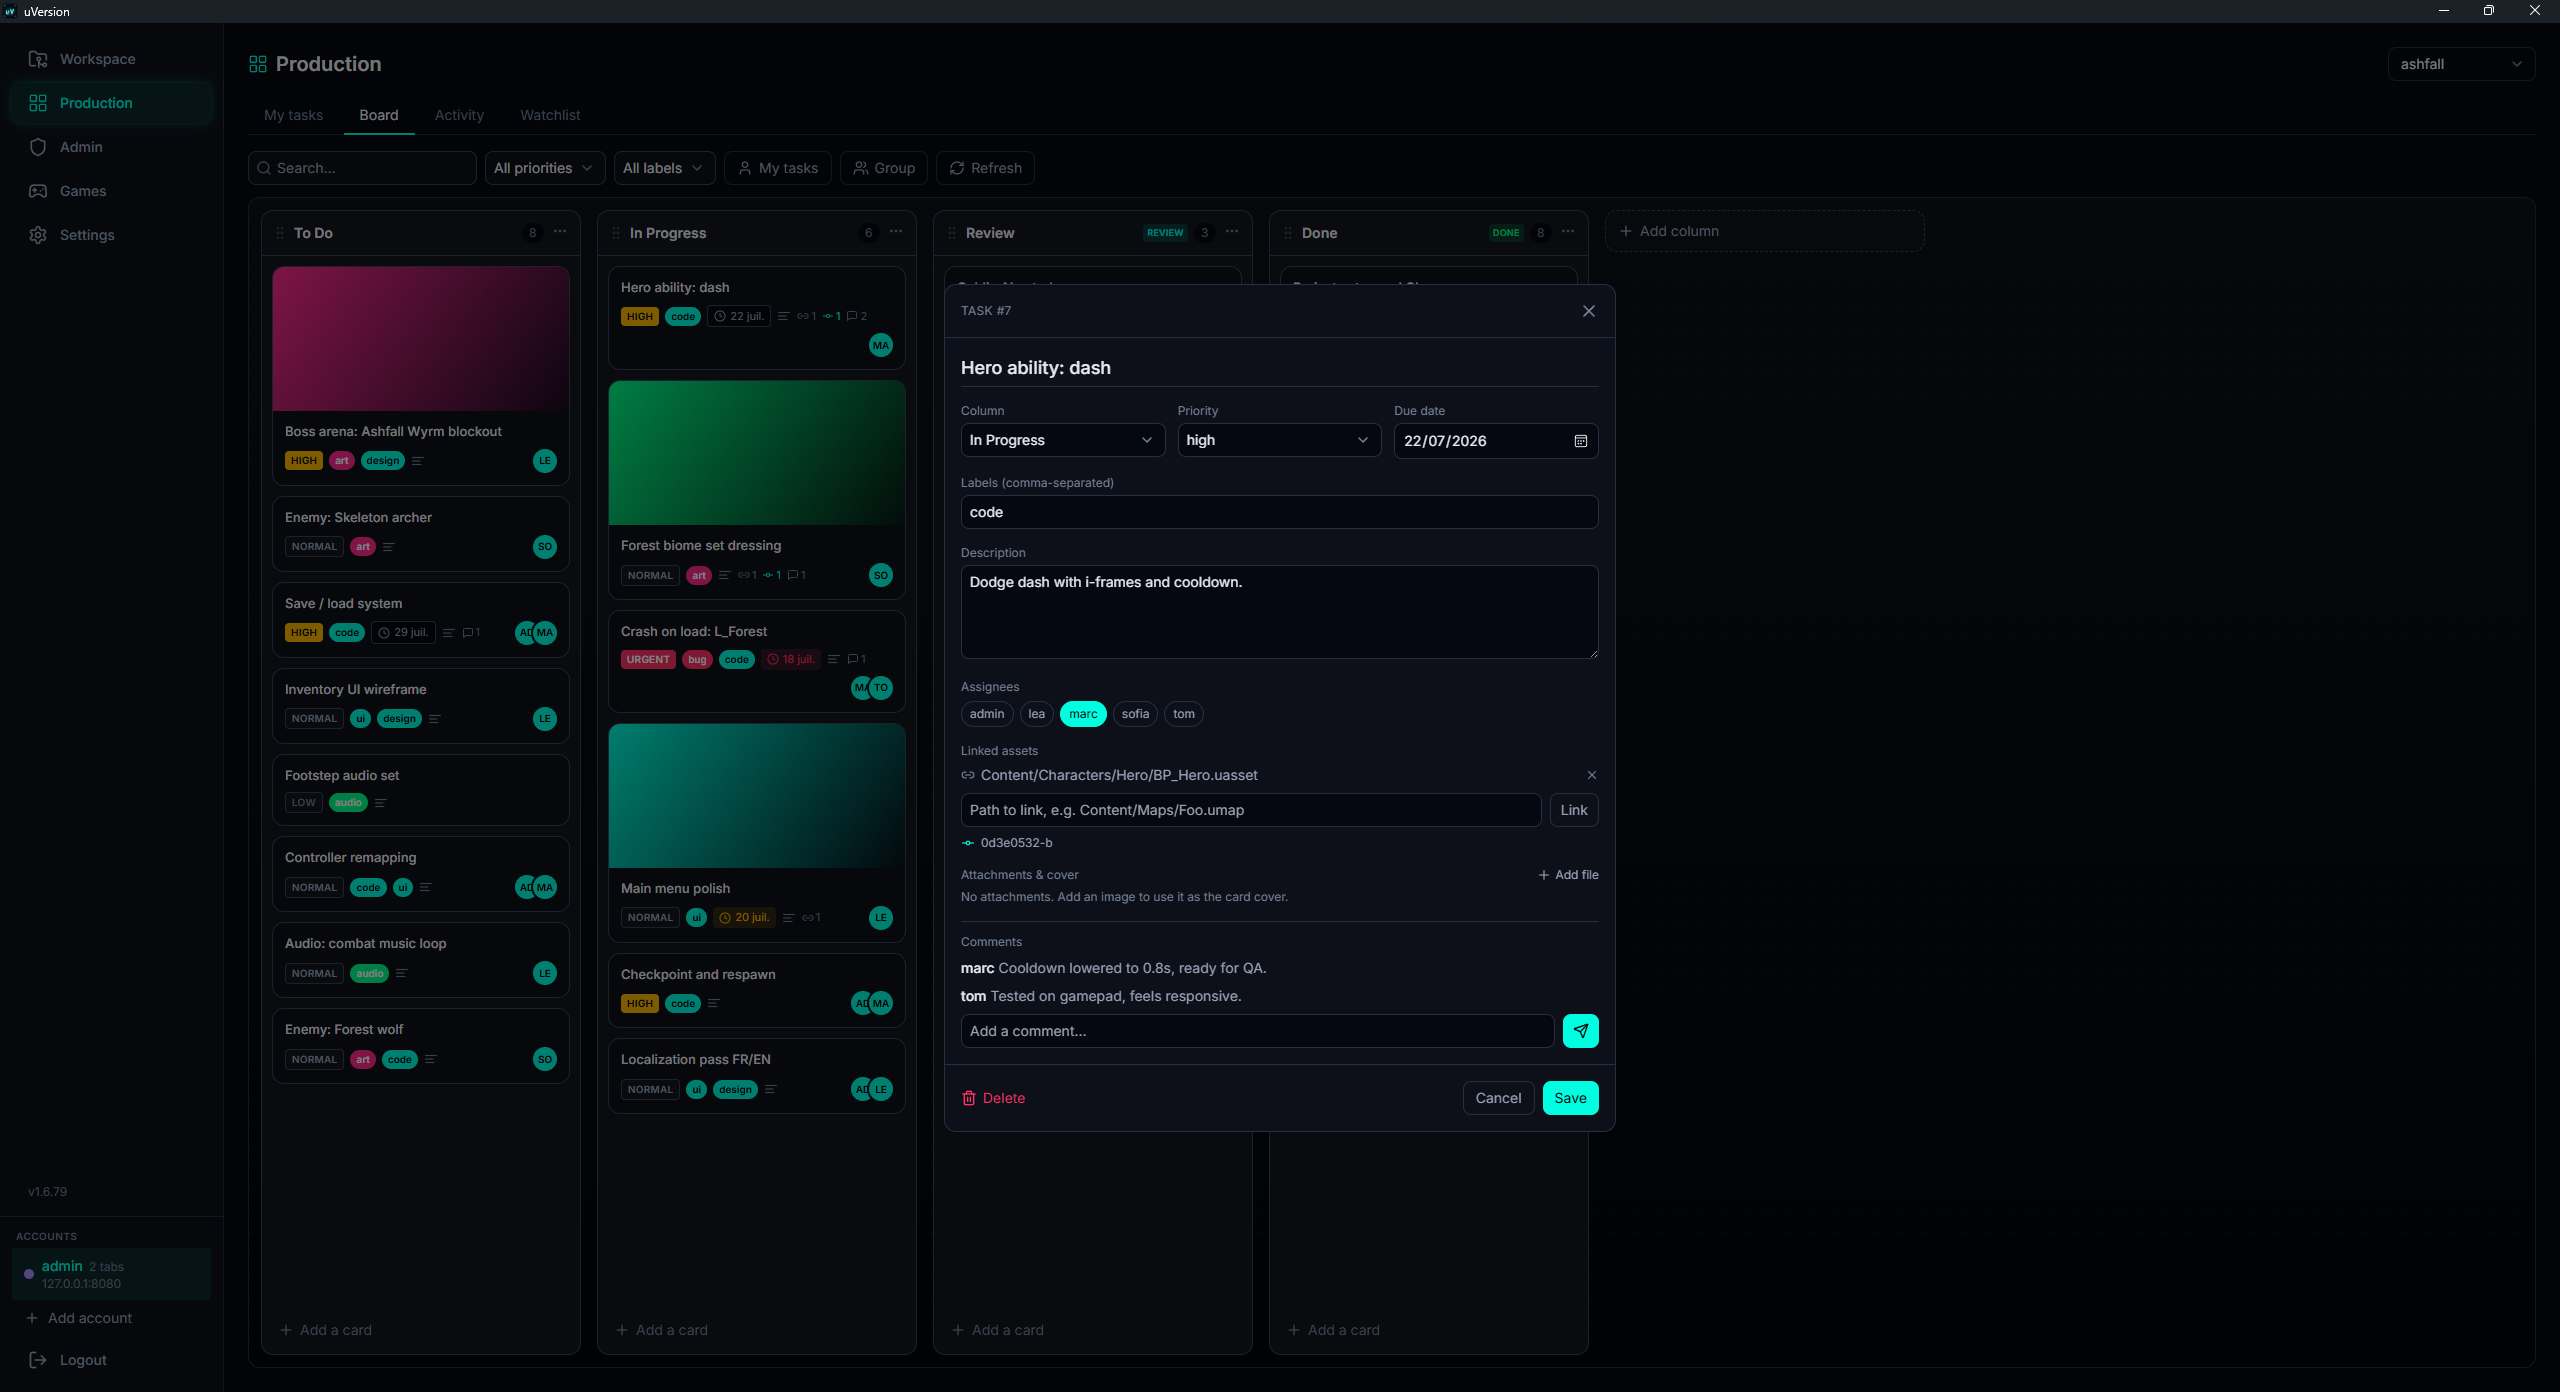This screenshot has width=2560, height=1392.
Task: Open the Done column options menu
Action: [1568, 232]
